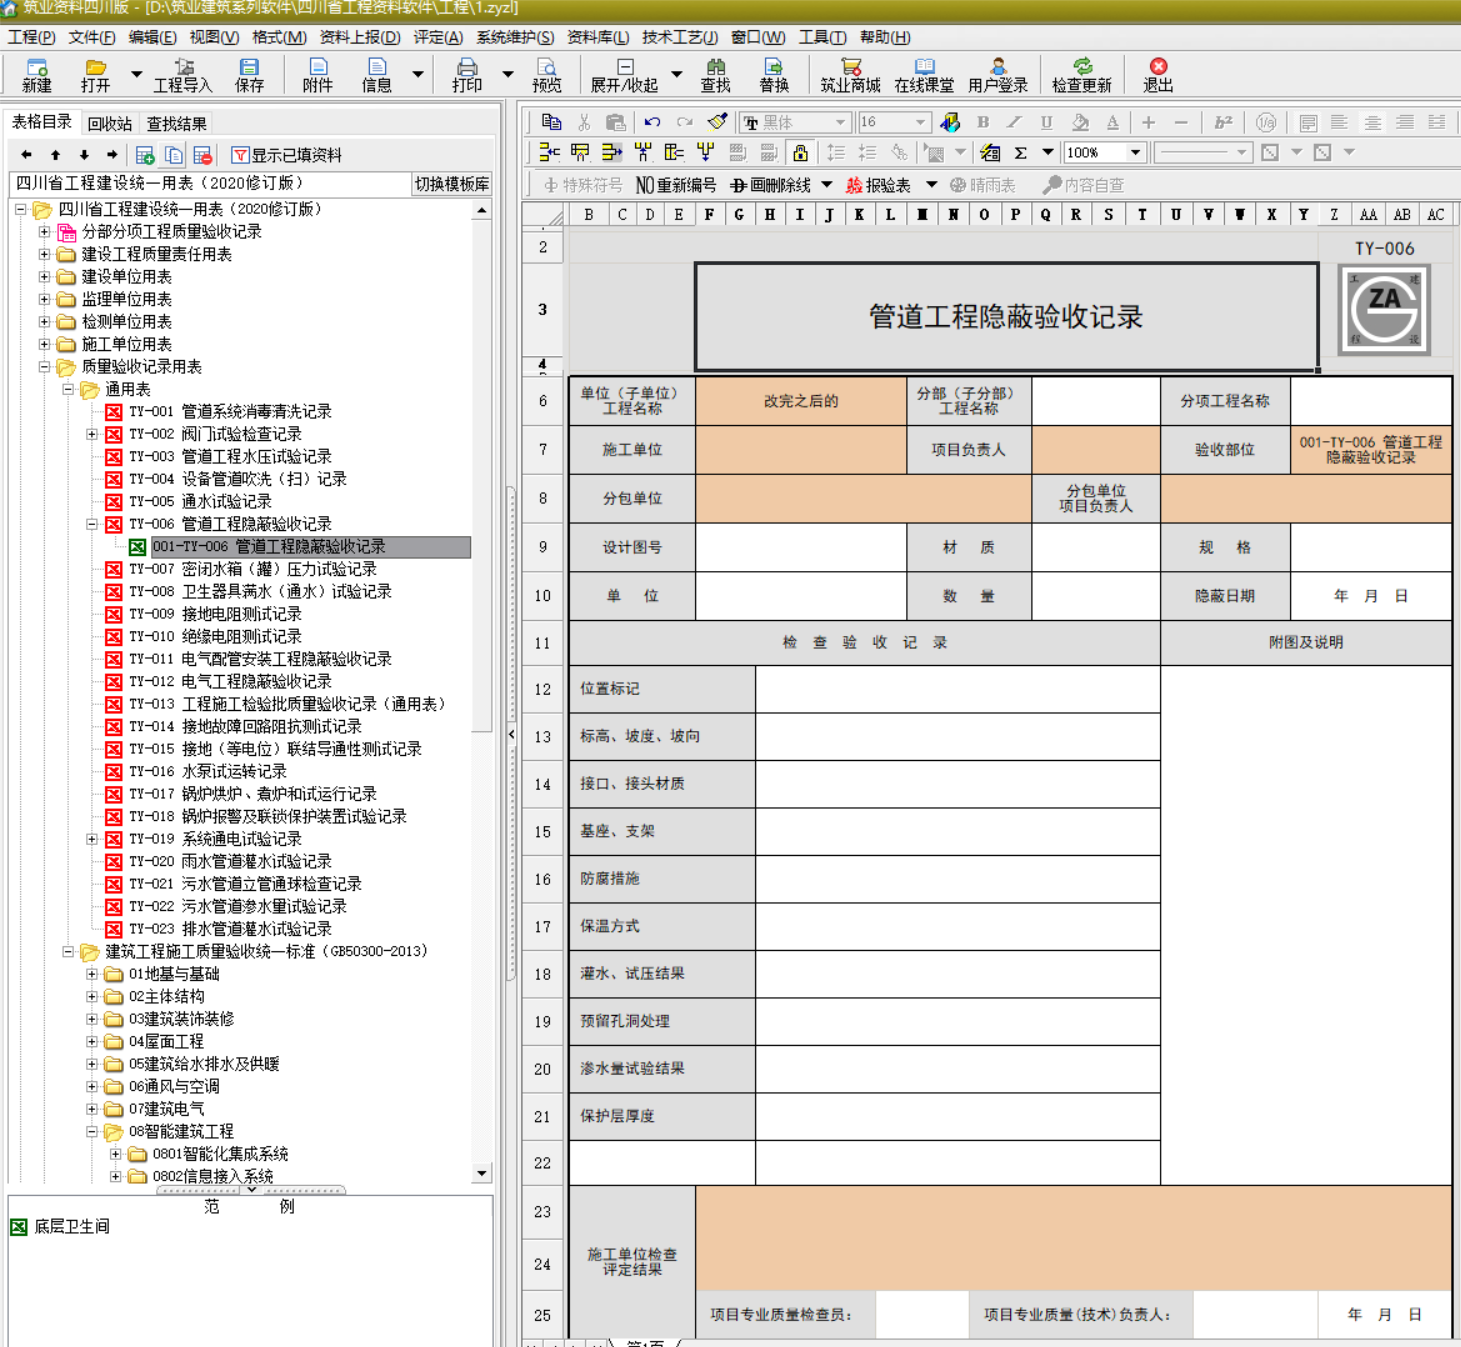Image resolution: width=1461 pixels, height=1347 pixels.
Task: Click the format painter brush icon
Action: point(717,122)
